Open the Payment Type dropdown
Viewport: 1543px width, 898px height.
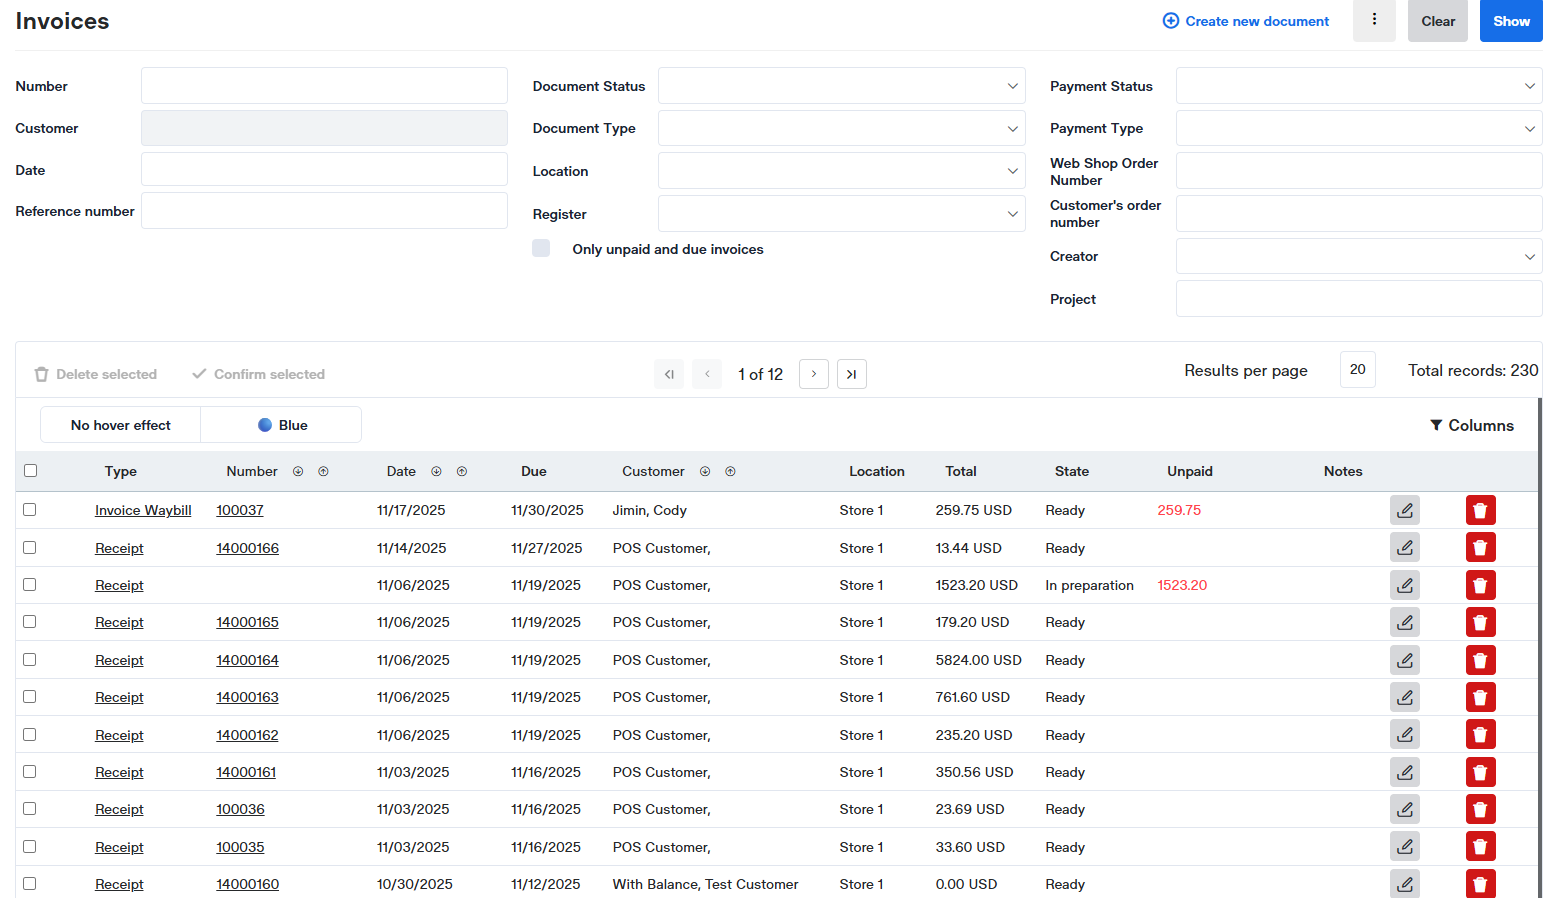[x=1358, y=128]
